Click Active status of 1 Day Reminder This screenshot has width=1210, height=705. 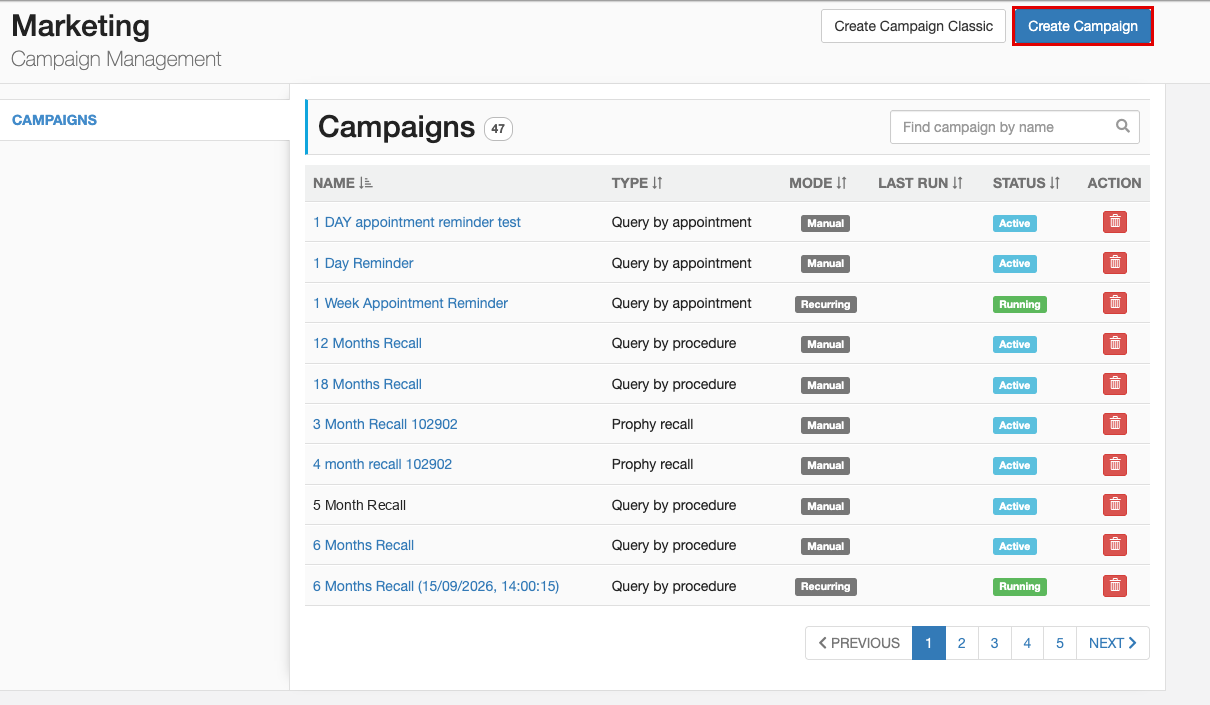1014,264
